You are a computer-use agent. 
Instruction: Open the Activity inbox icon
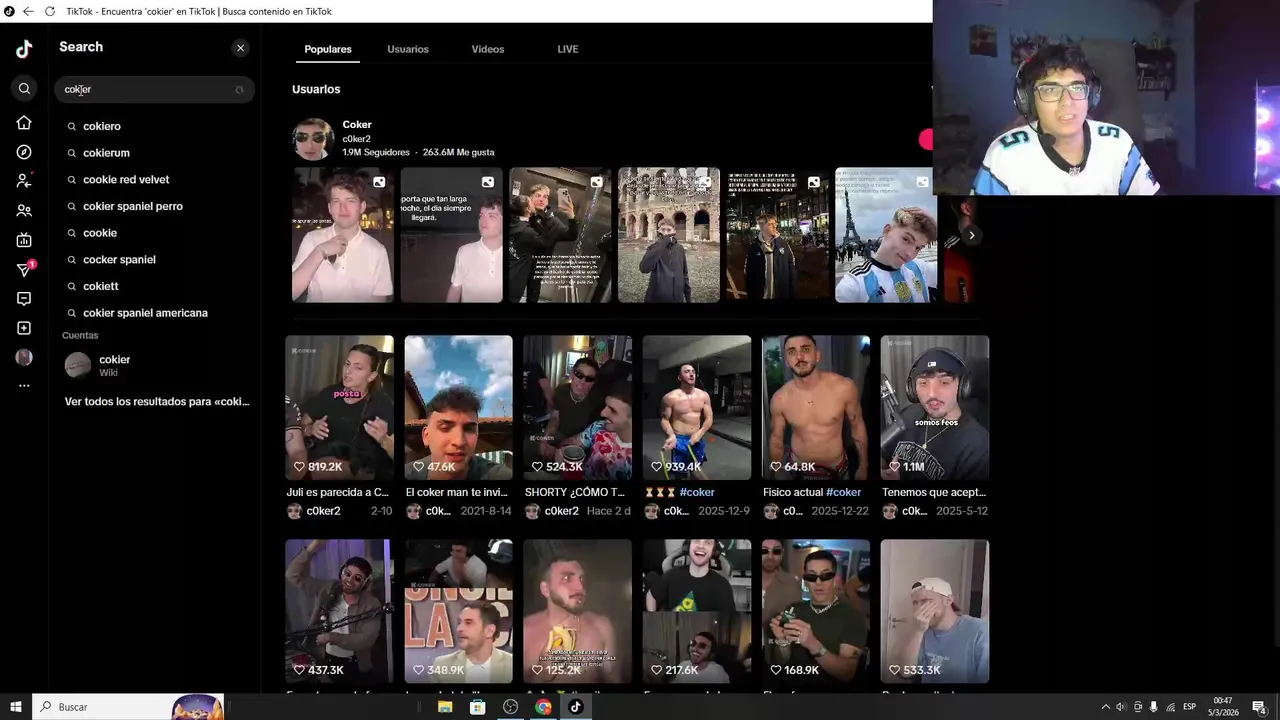(24, 299)
